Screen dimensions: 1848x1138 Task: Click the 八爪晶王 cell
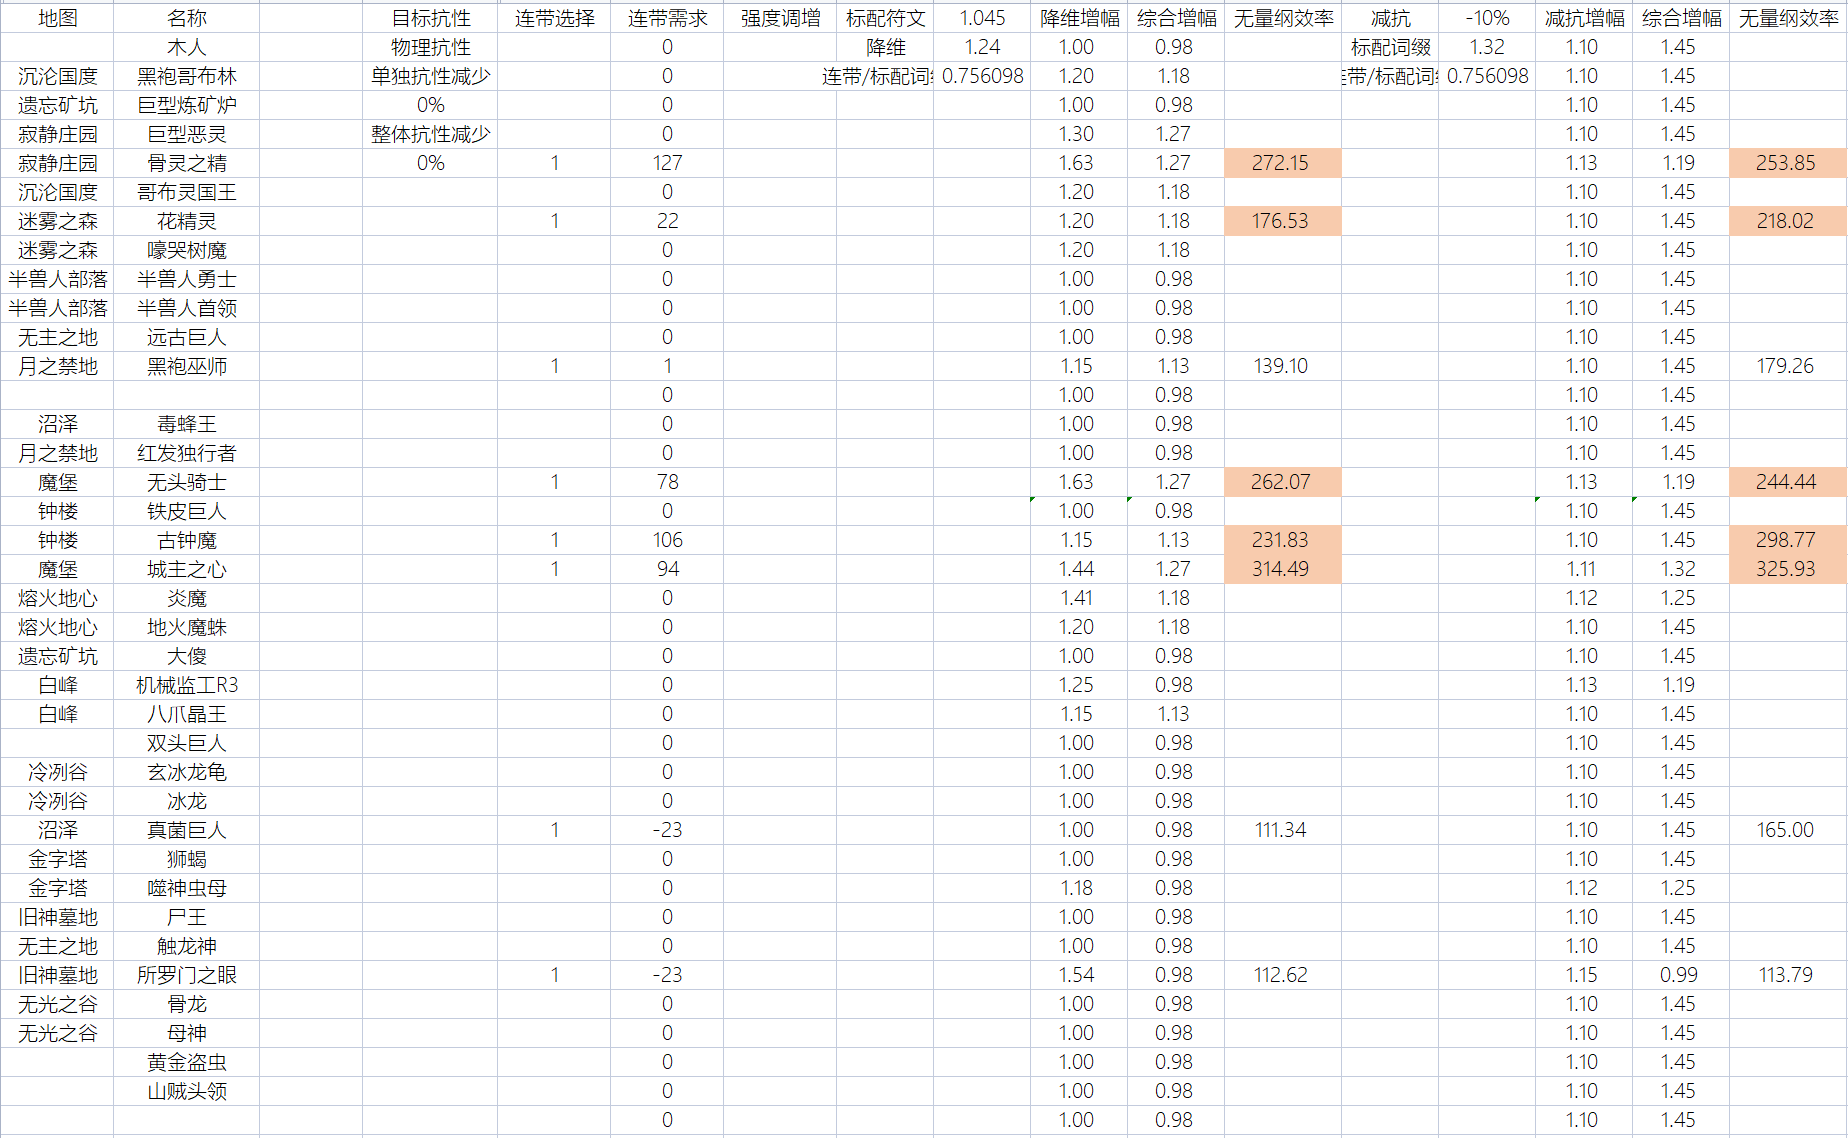coord(187,714)
